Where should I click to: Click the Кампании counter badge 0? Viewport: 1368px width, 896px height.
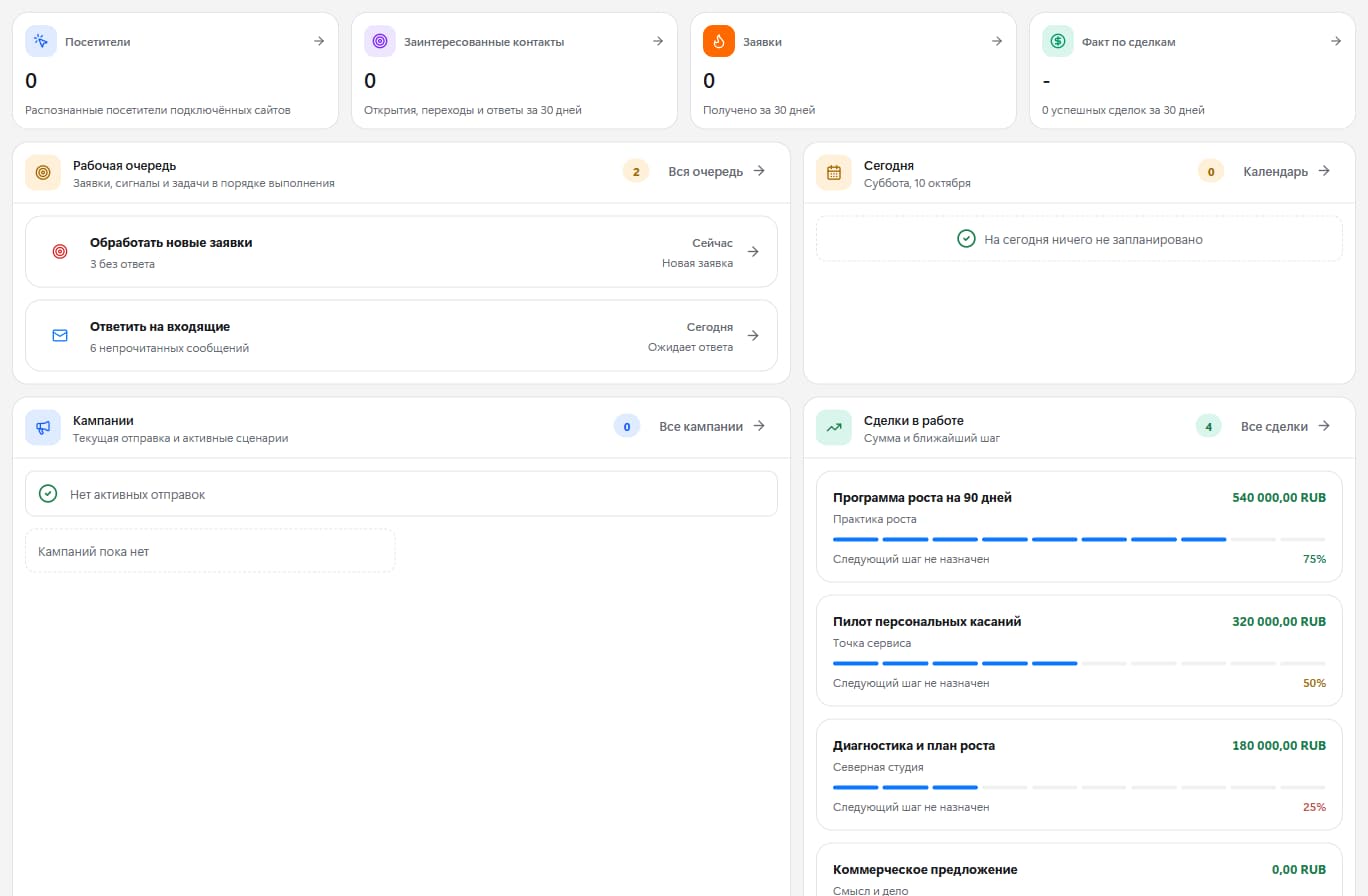tap(627, 426)
